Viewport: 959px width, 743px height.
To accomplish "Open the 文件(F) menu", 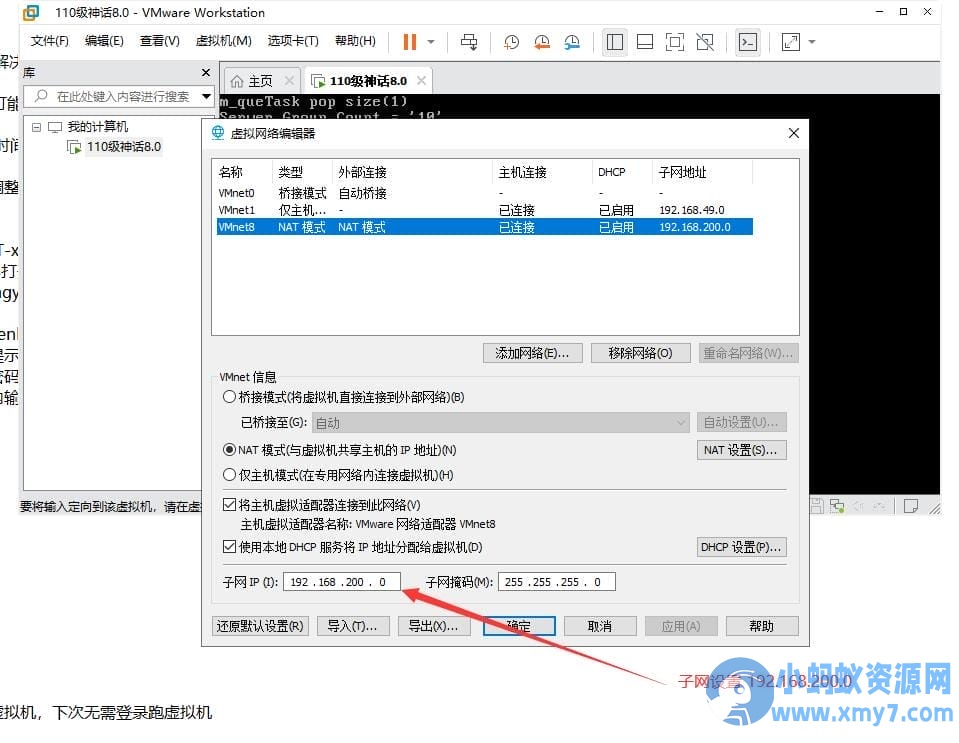I will (50, 41).
